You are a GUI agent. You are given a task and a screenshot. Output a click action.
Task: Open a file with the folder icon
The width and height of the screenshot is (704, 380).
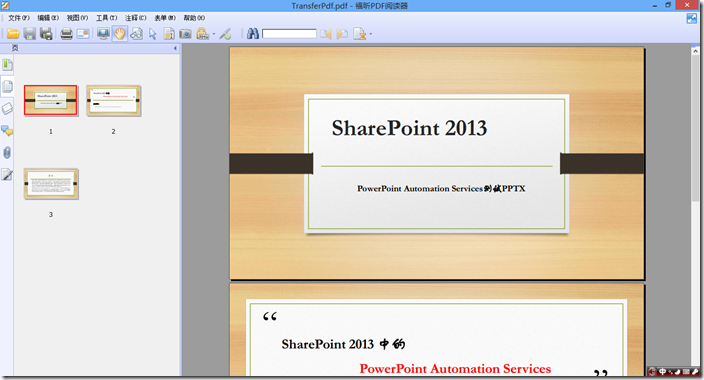pyautogui.click(x=13, y=34)
